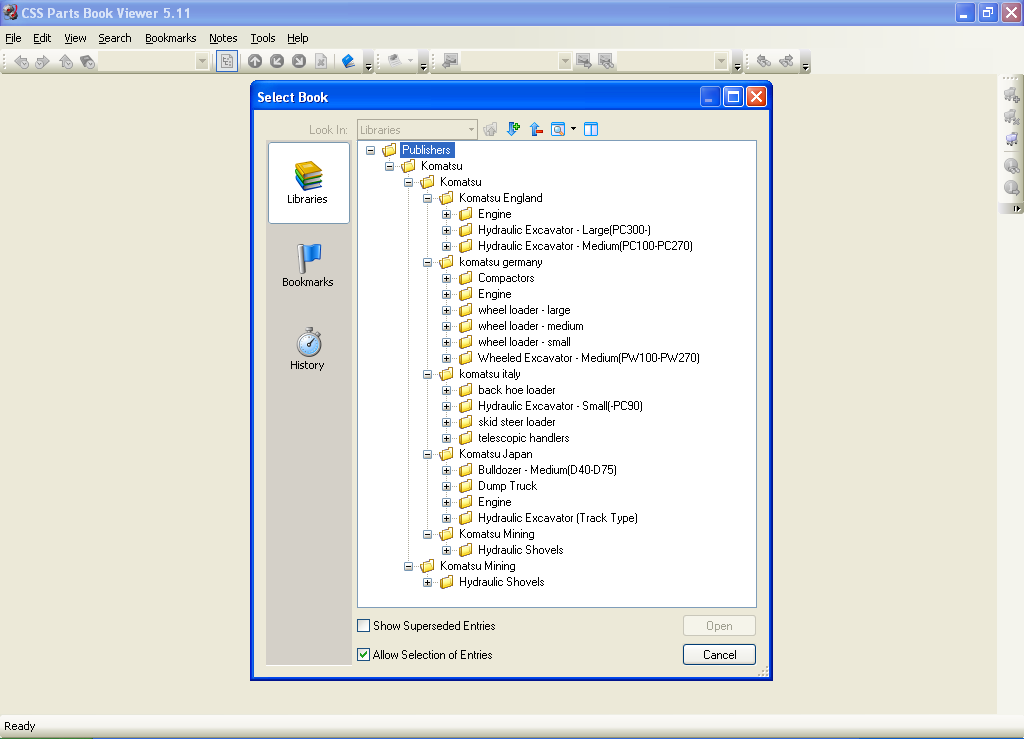Click the collapse all up-arrow icon
1024x739 pixels.
(536, 129)
